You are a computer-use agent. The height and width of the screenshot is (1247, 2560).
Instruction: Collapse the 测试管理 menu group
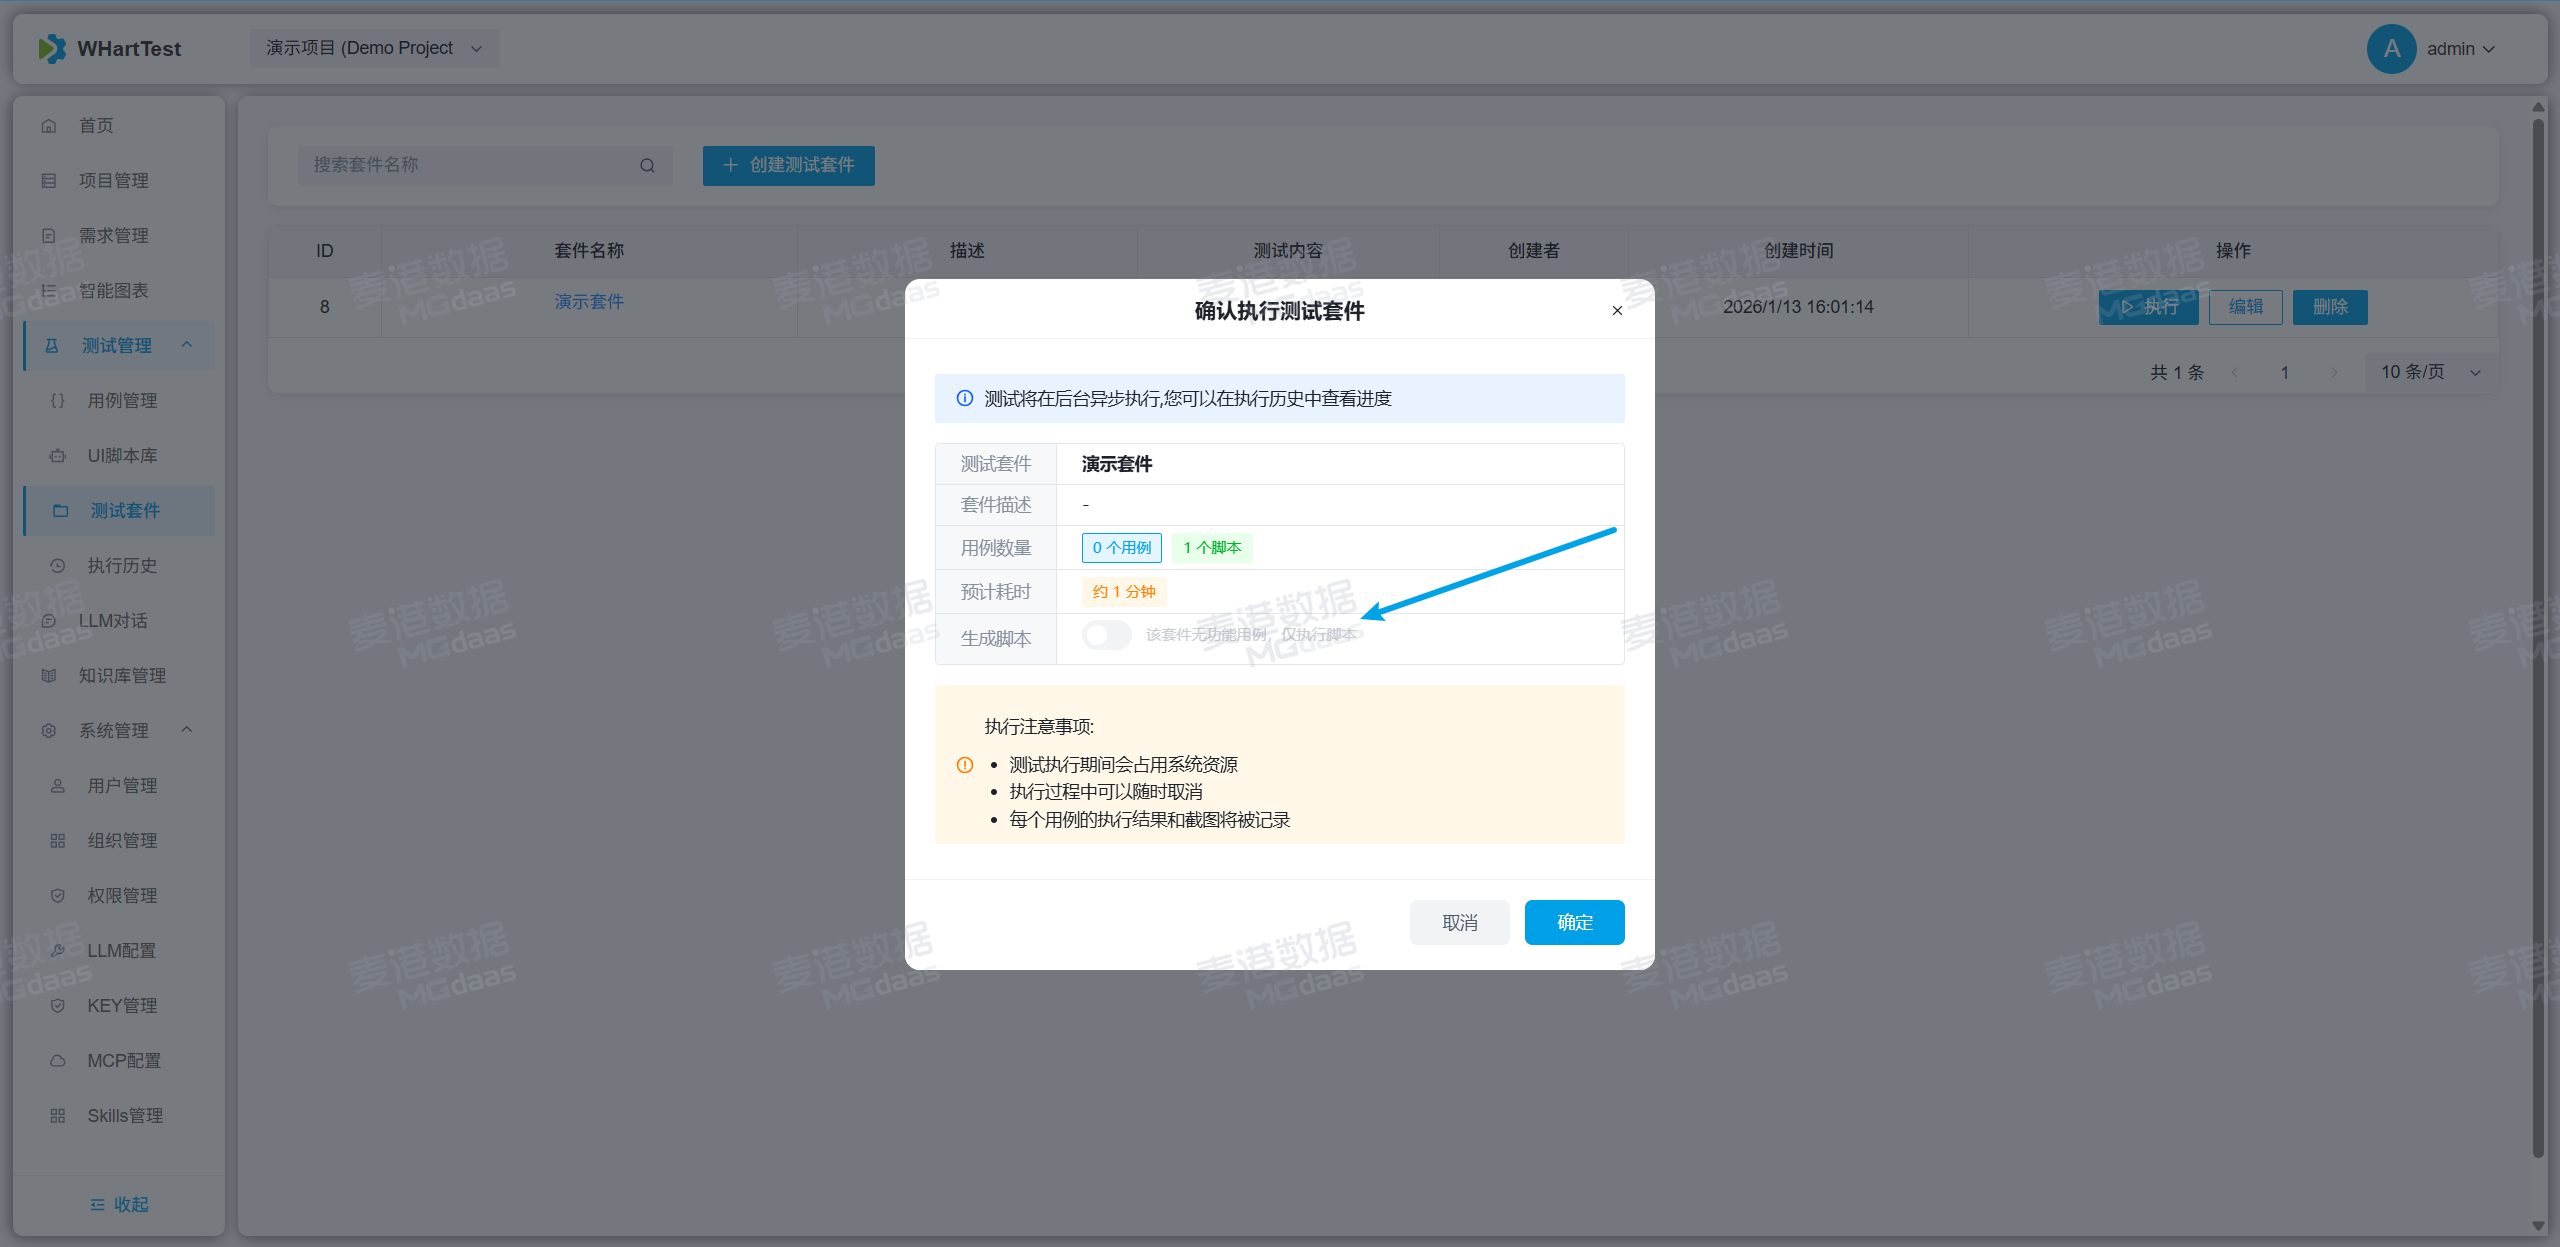187,345
